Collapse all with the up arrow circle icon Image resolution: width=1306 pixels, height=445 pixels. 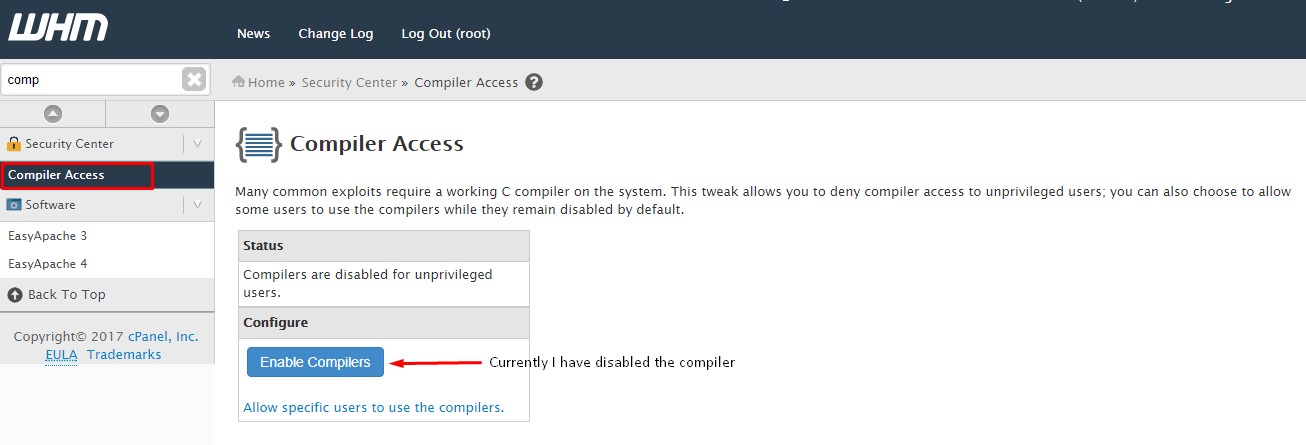click(x=53, y=114)
